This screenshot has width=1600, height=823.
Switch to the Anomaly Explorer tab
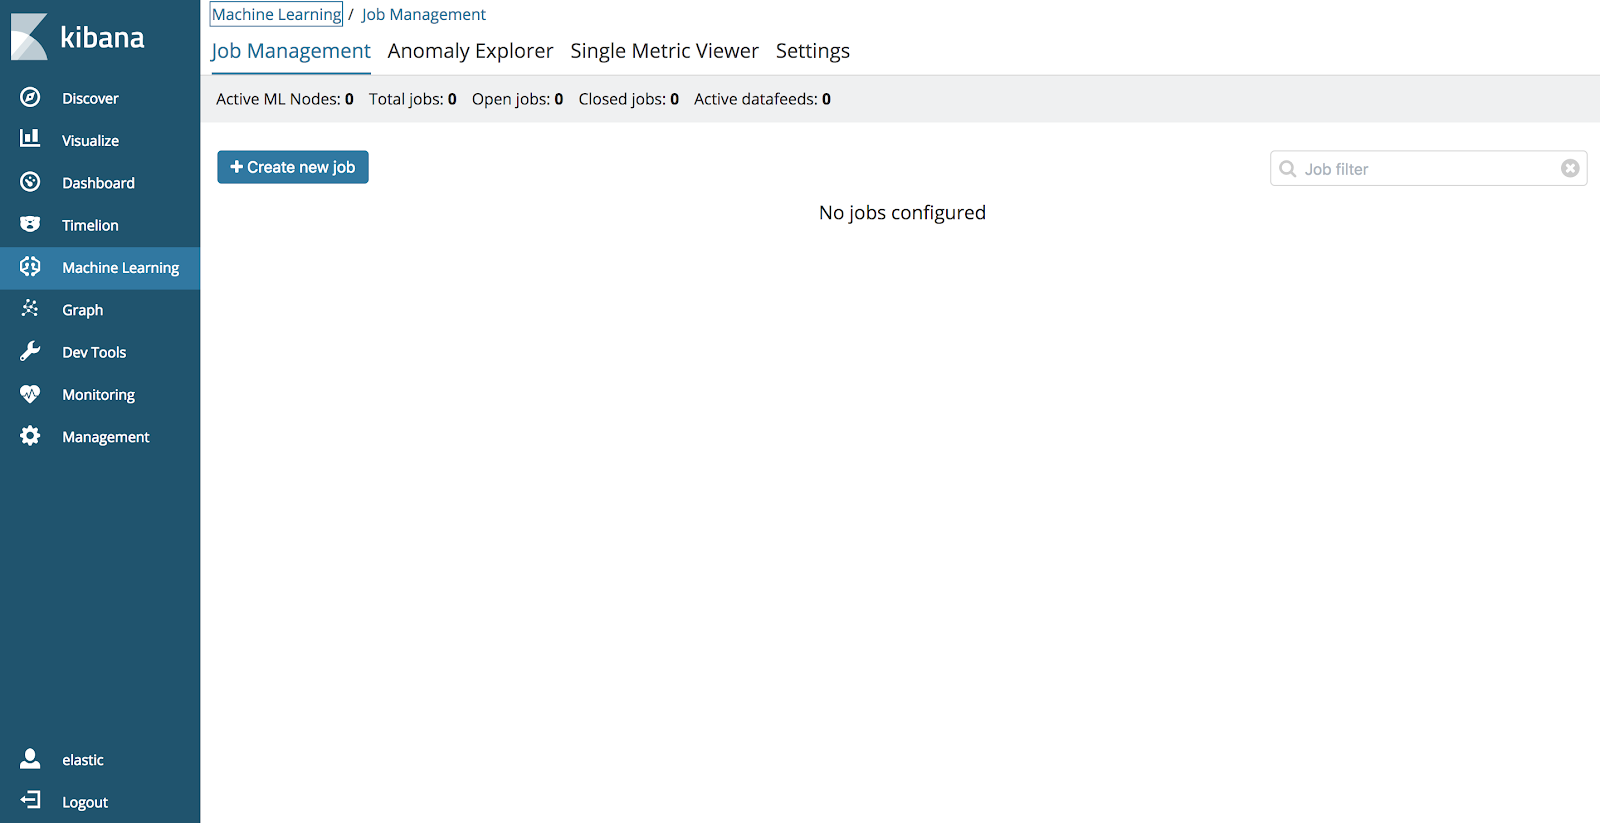(x=470, y=51)
